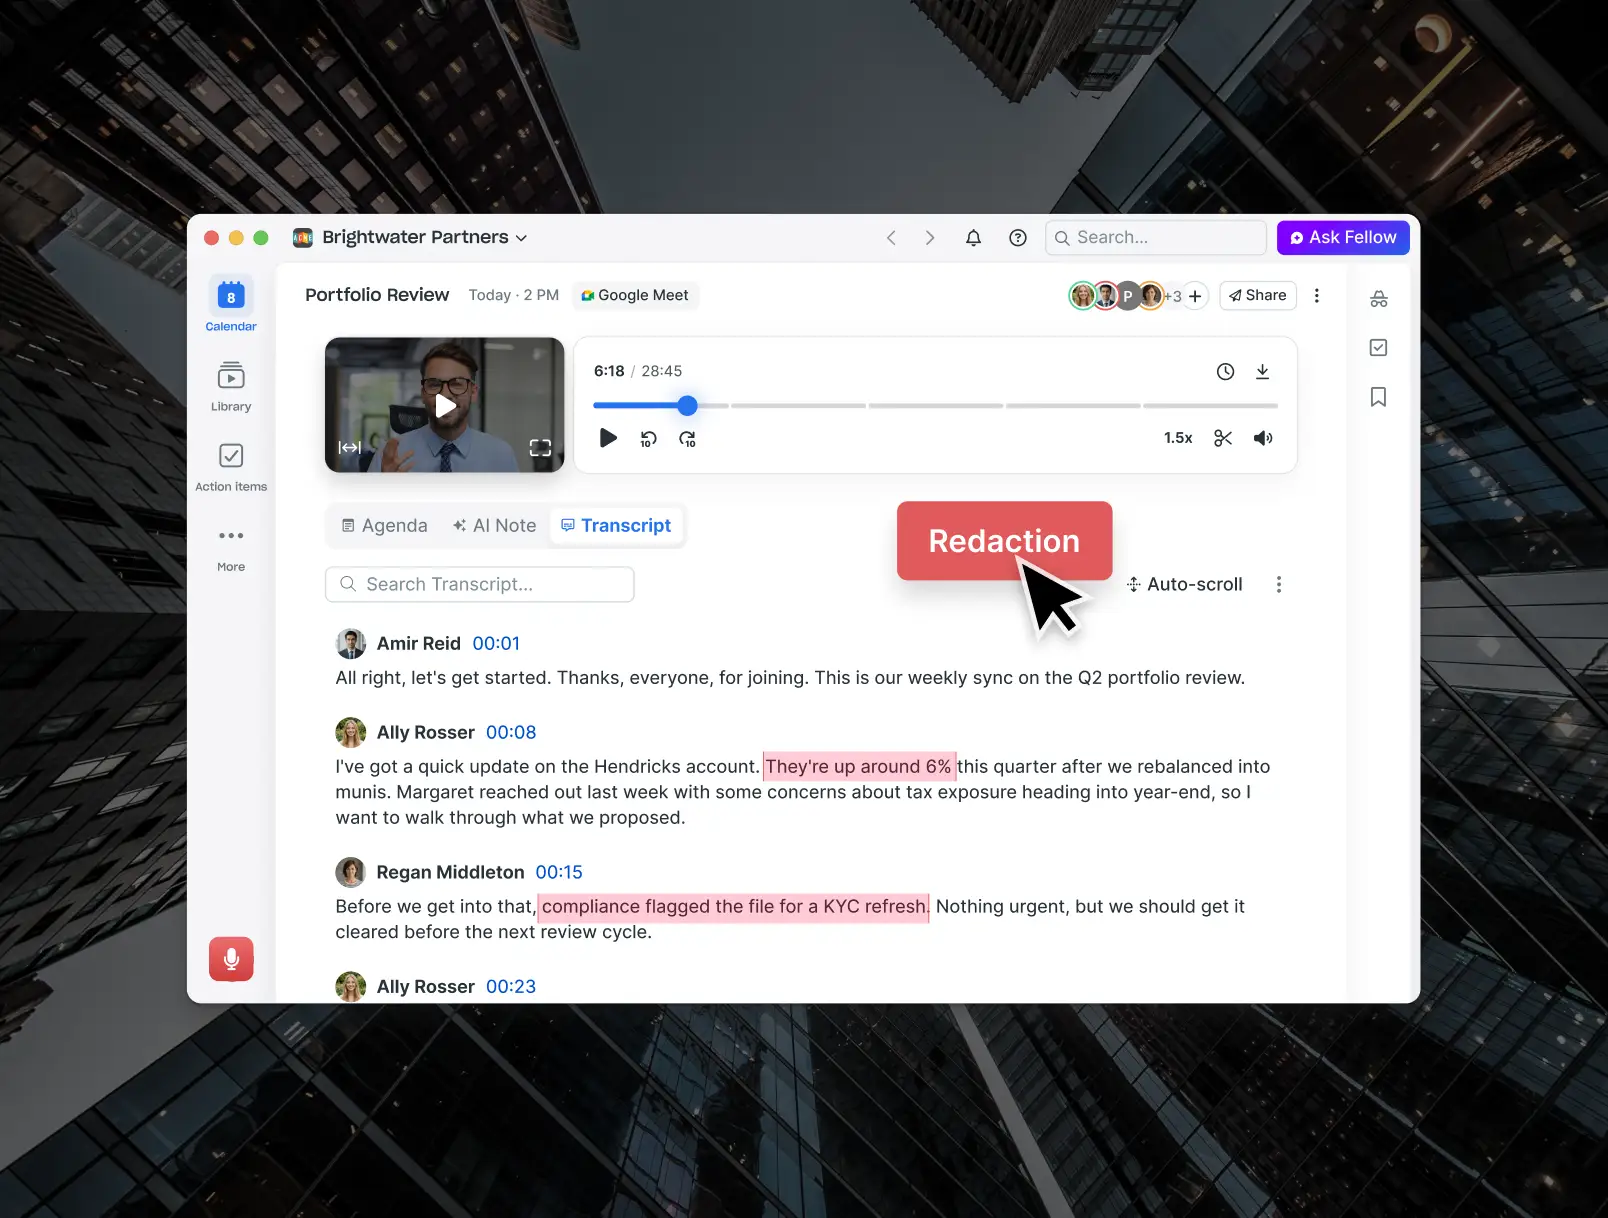Image resolution: width=1608 pixels, height=1218 pixels.
Task: Click the "P" attendee avatar
Action: pos(1128,296)
